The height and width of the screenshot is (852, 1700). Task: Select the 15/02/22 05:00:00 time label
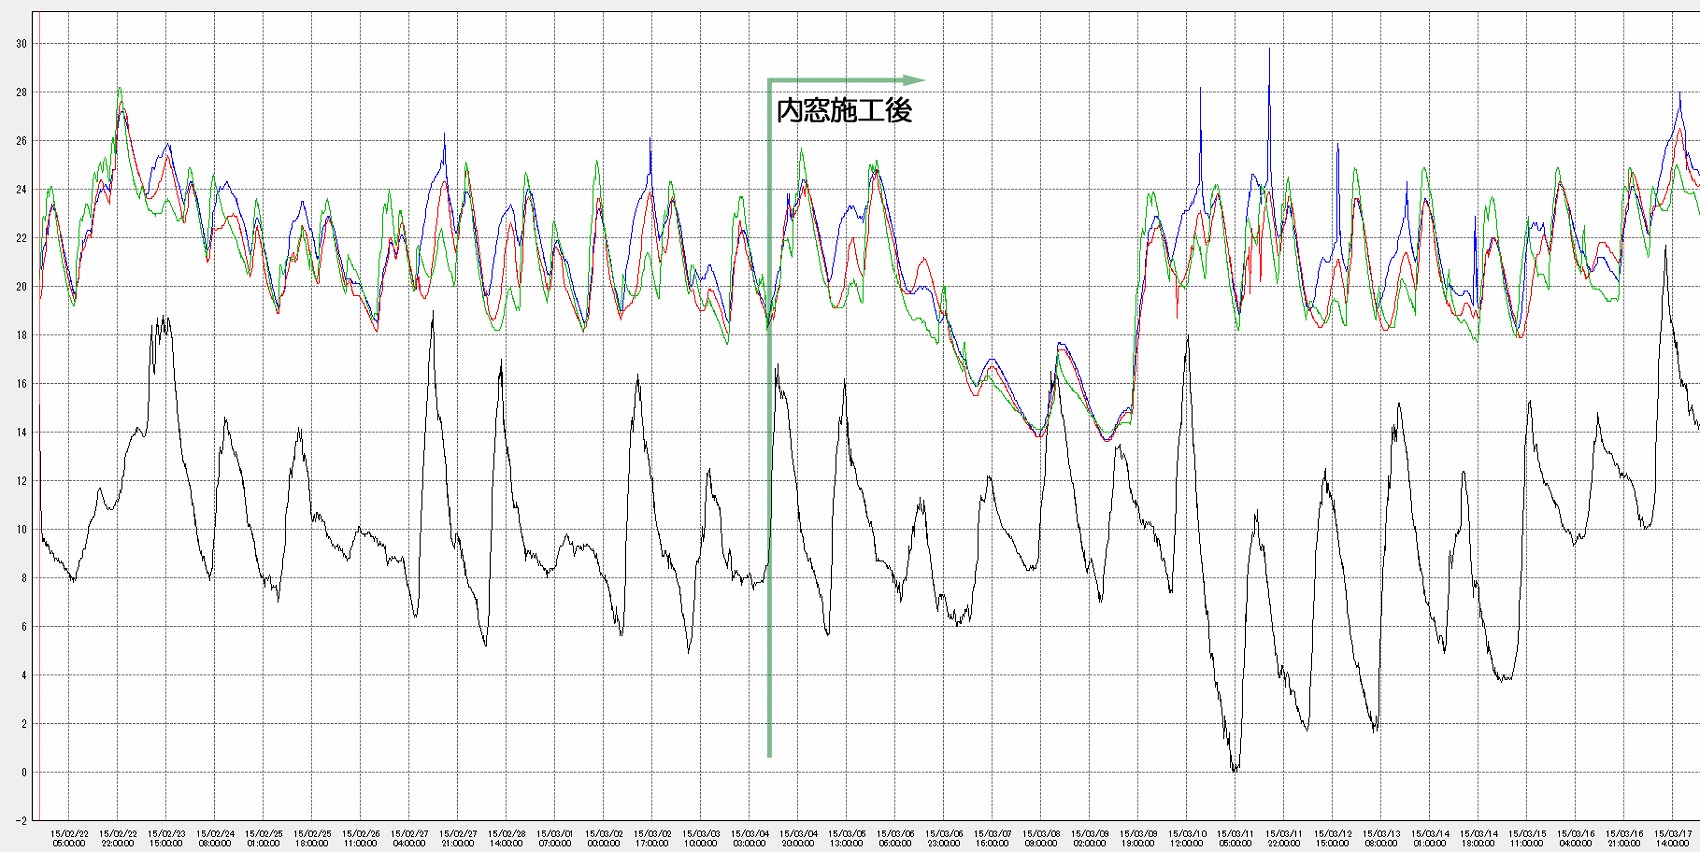(x=69, y=838)
